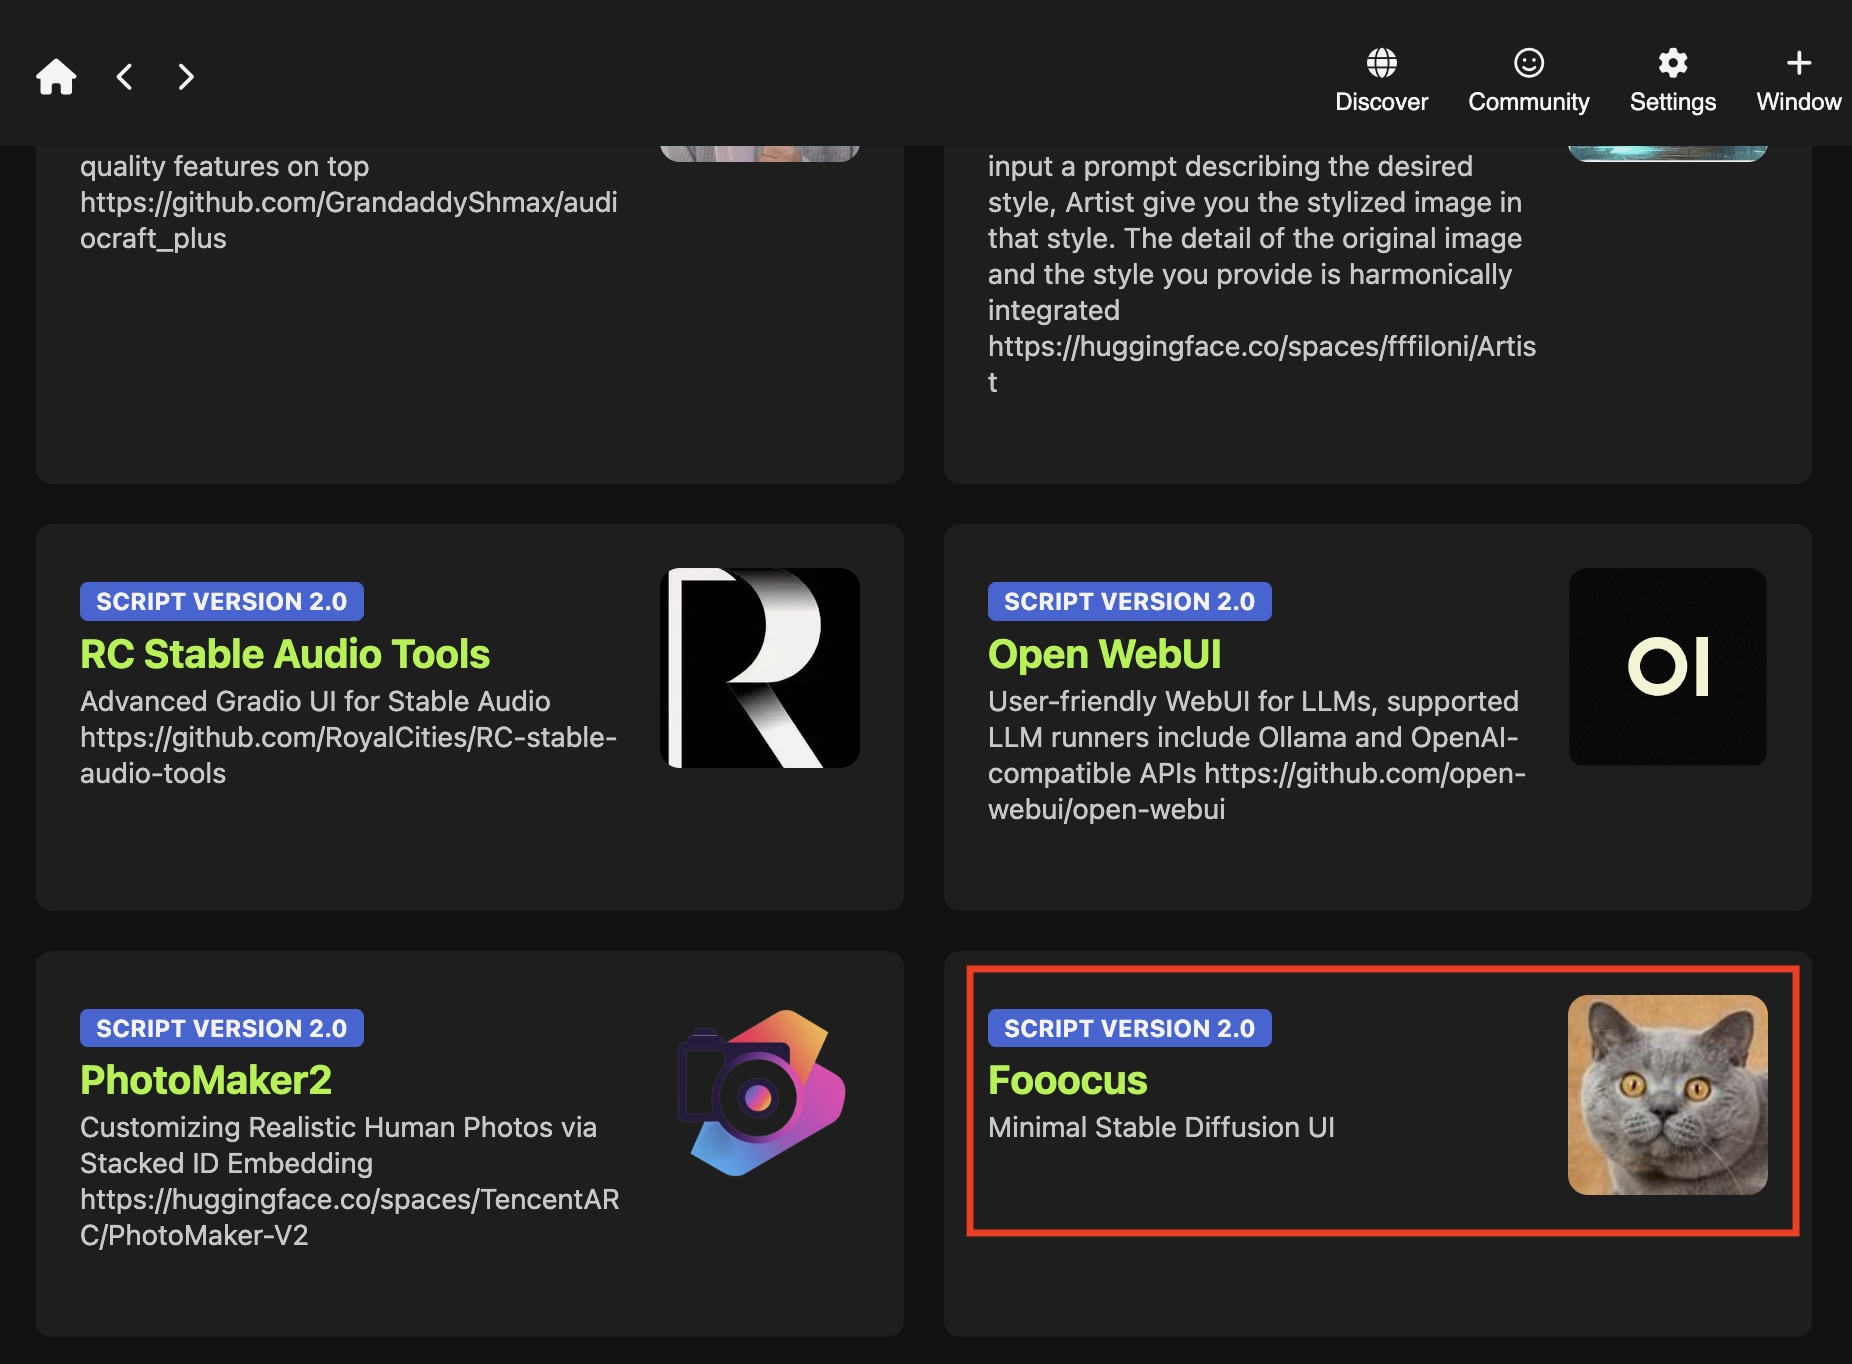
Task: Open the Discover page
Action: click(x=1381, y=80)
